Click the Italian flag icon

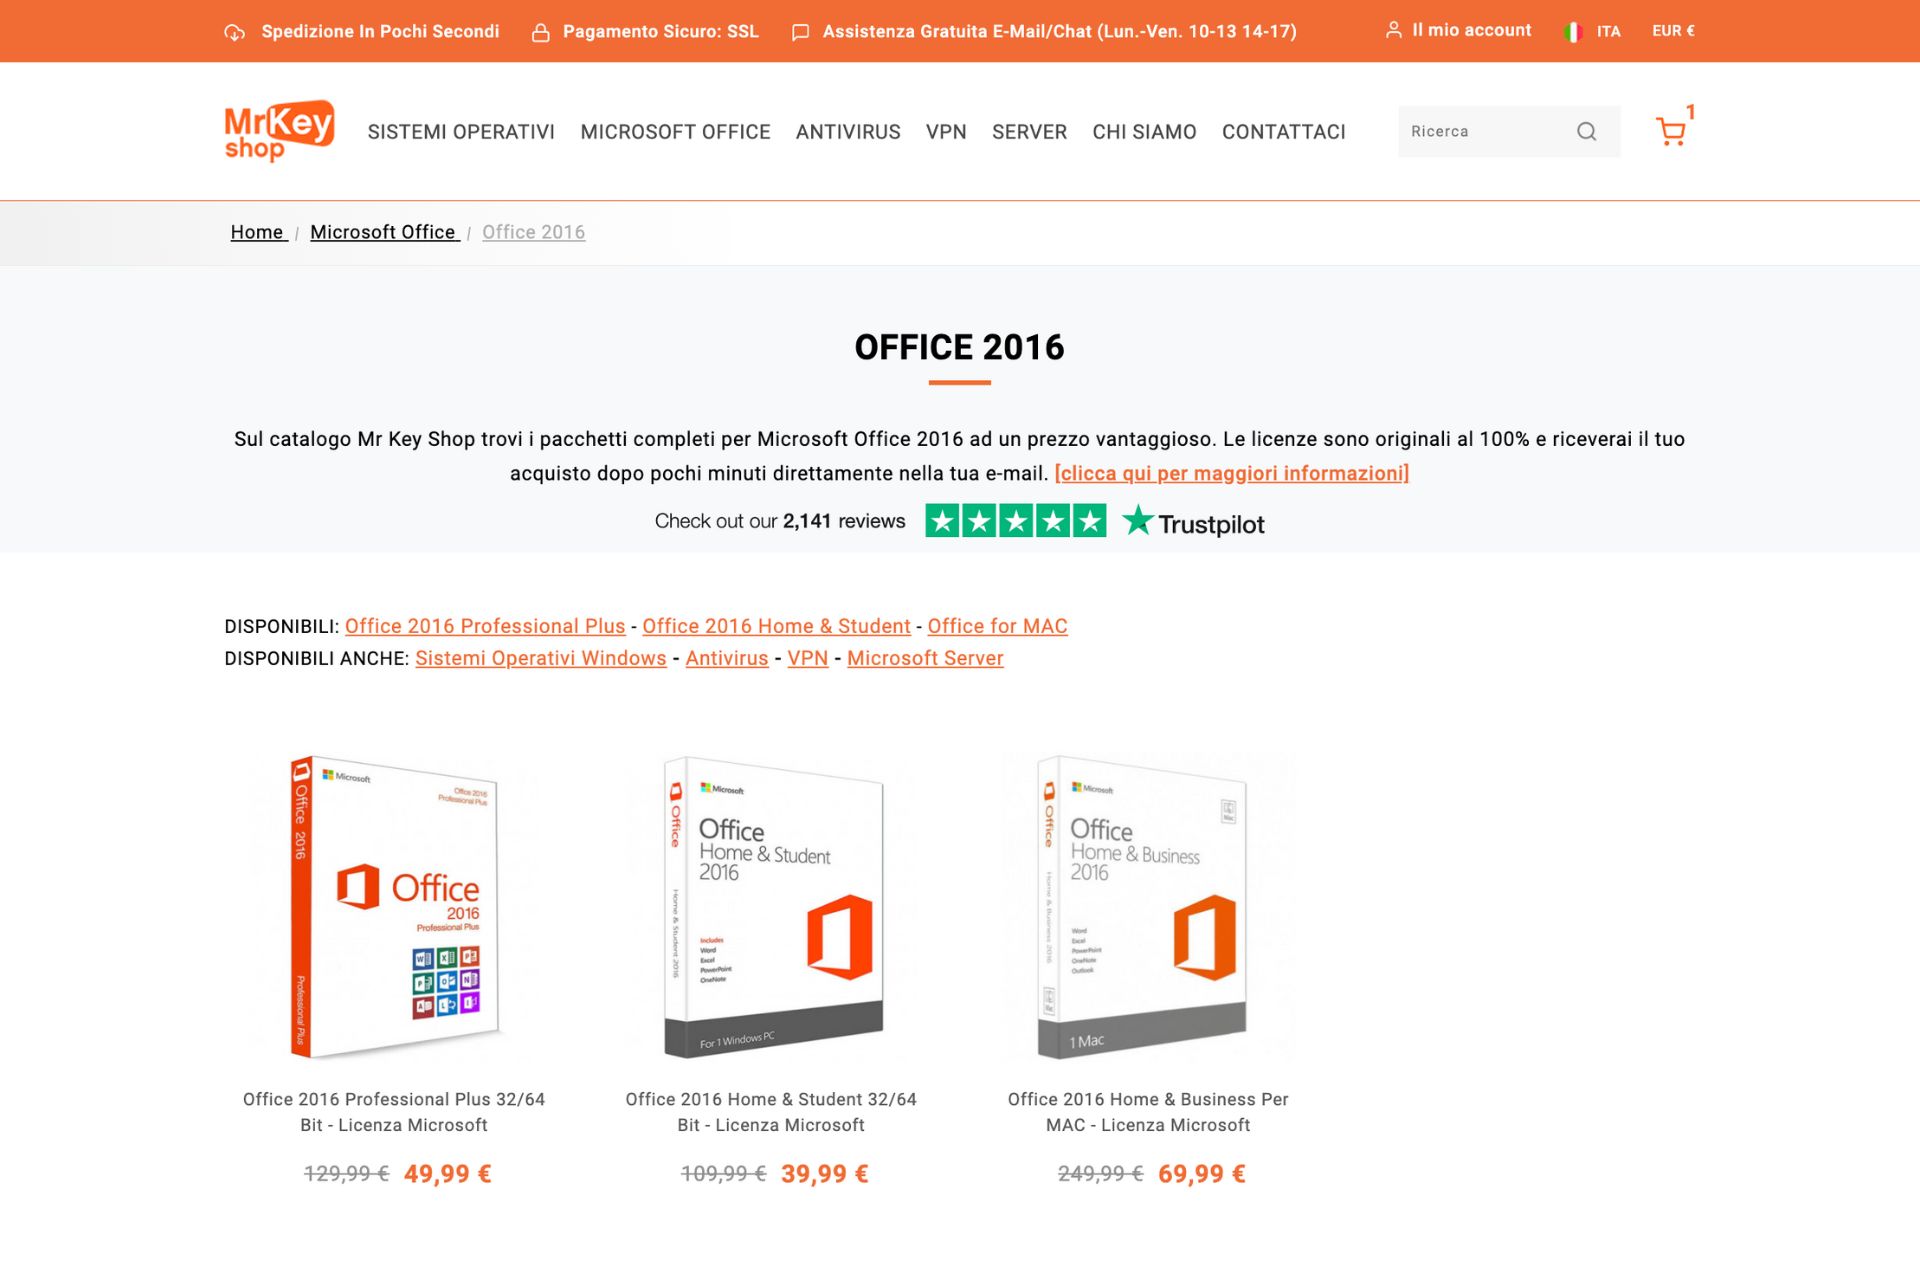[1572, 32]
